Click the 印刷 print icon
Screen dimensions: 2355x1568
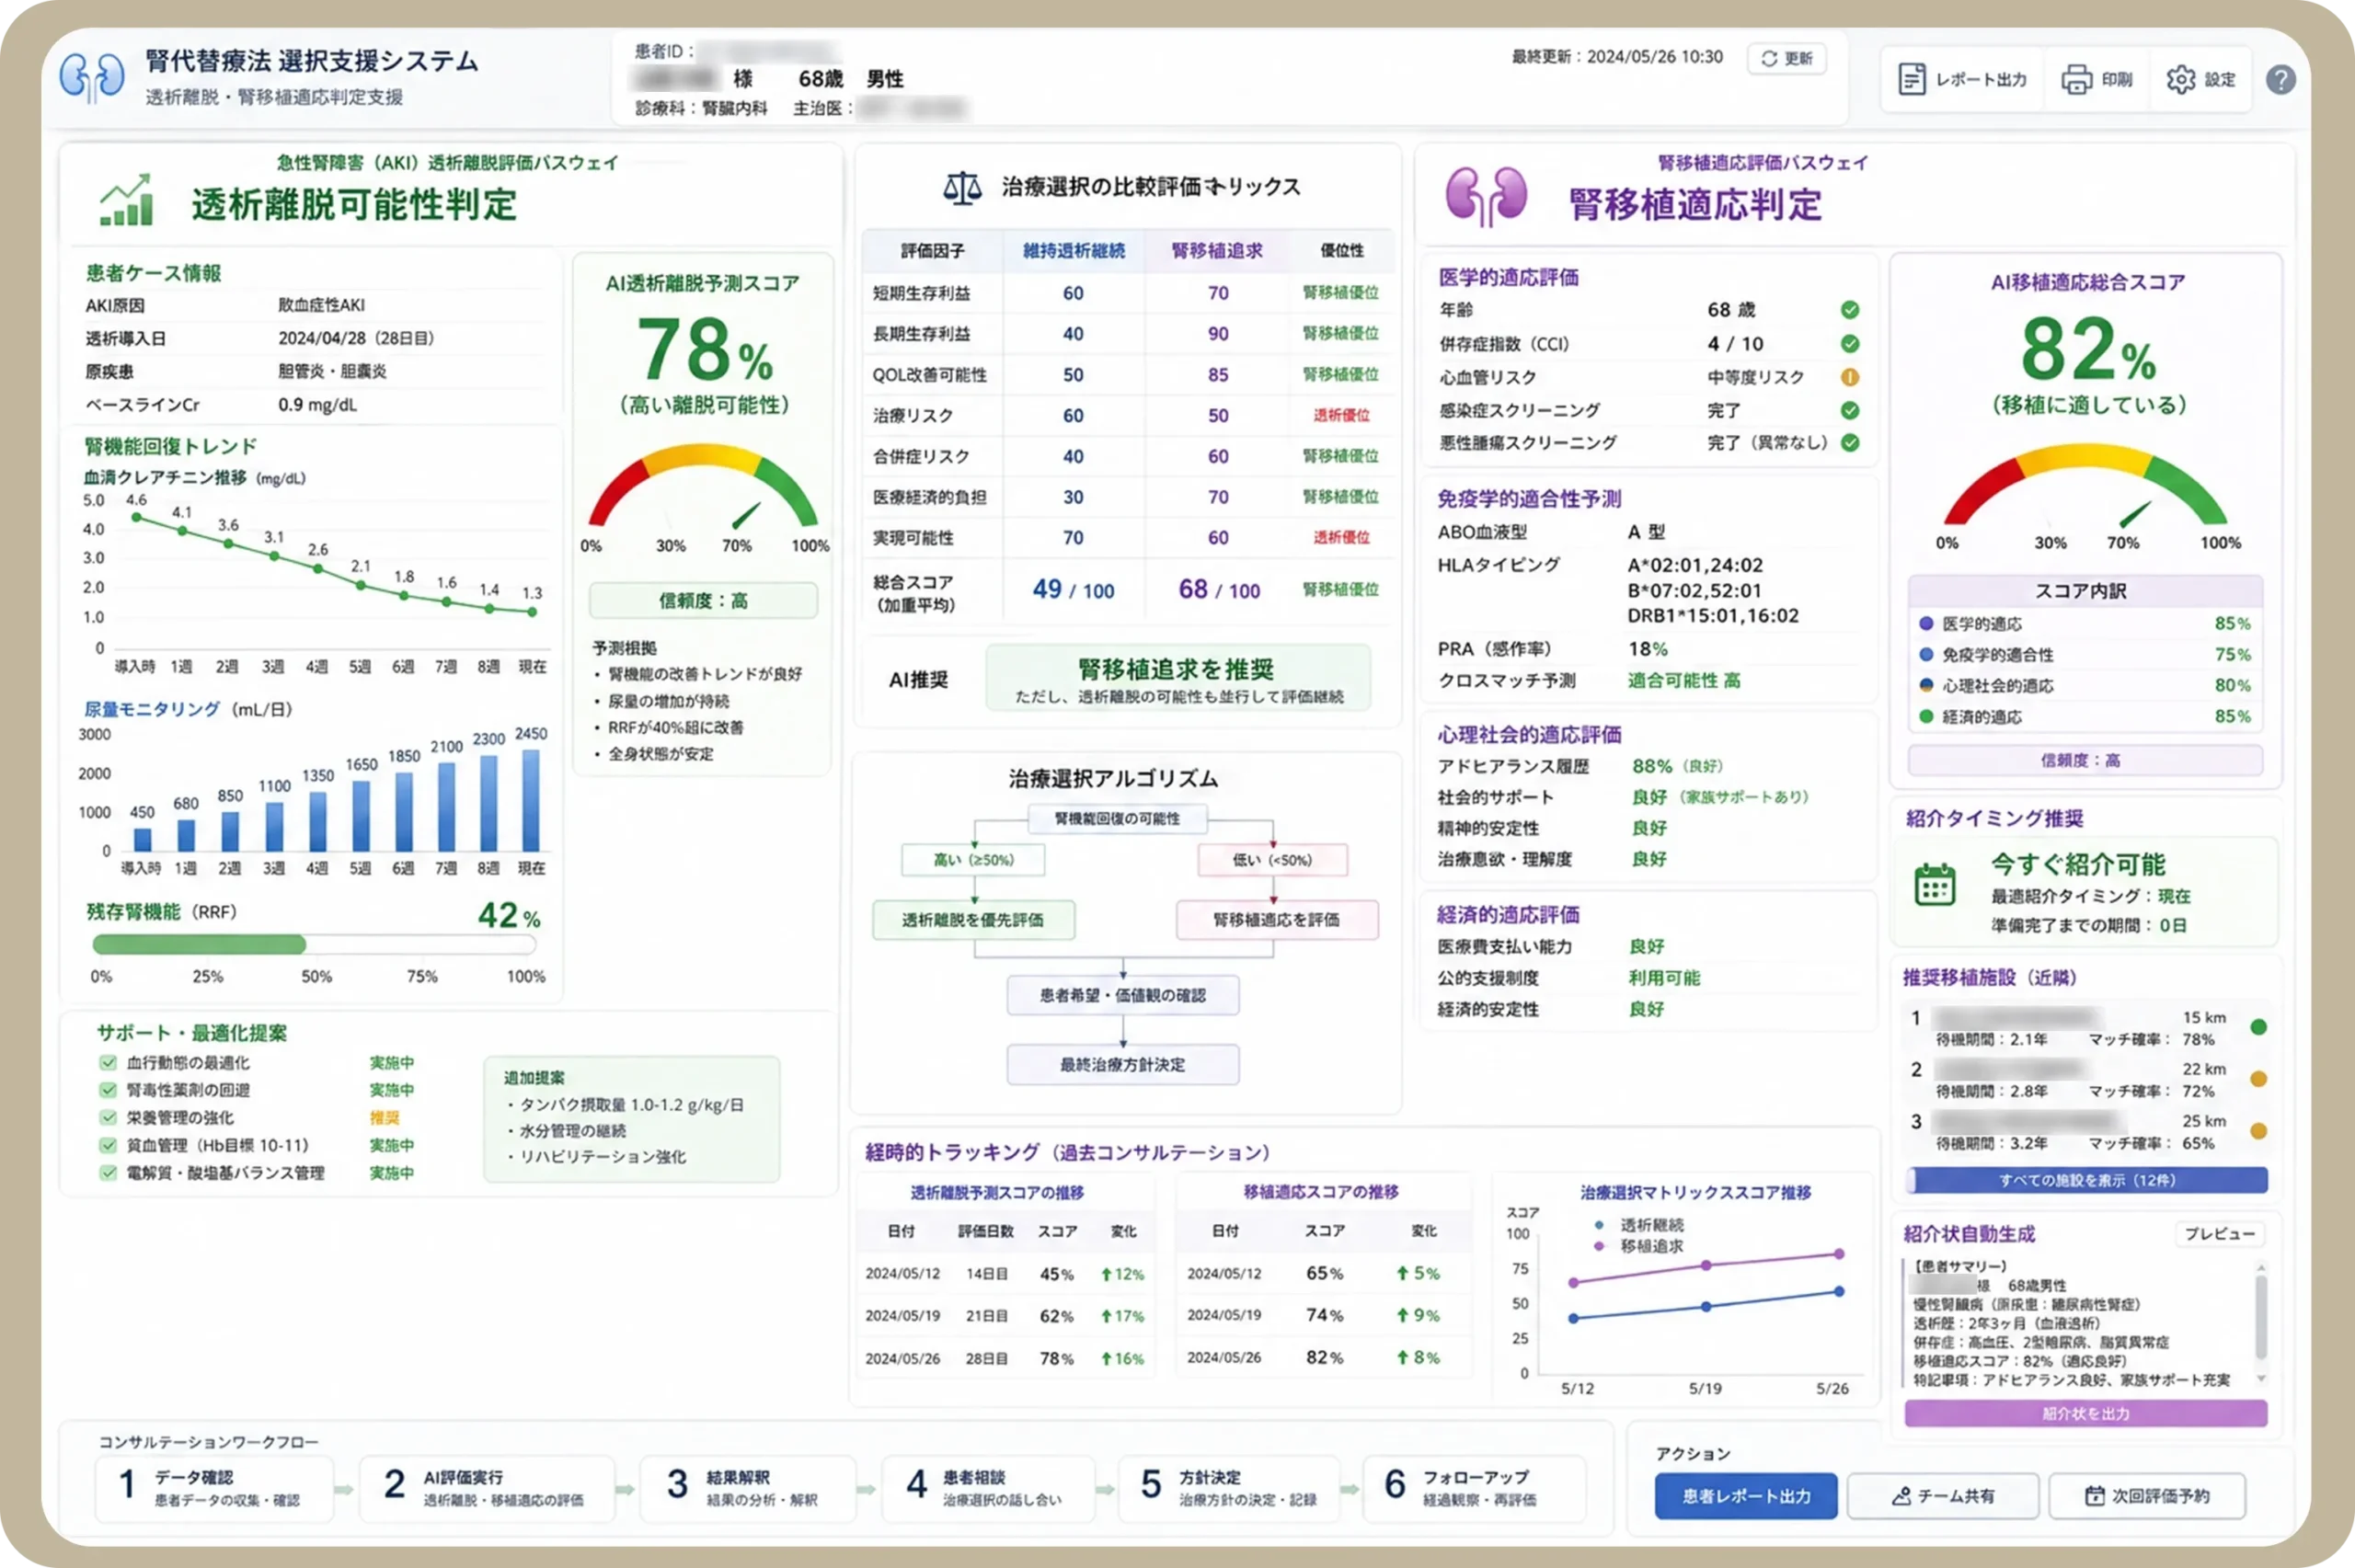click(2077, 79)
